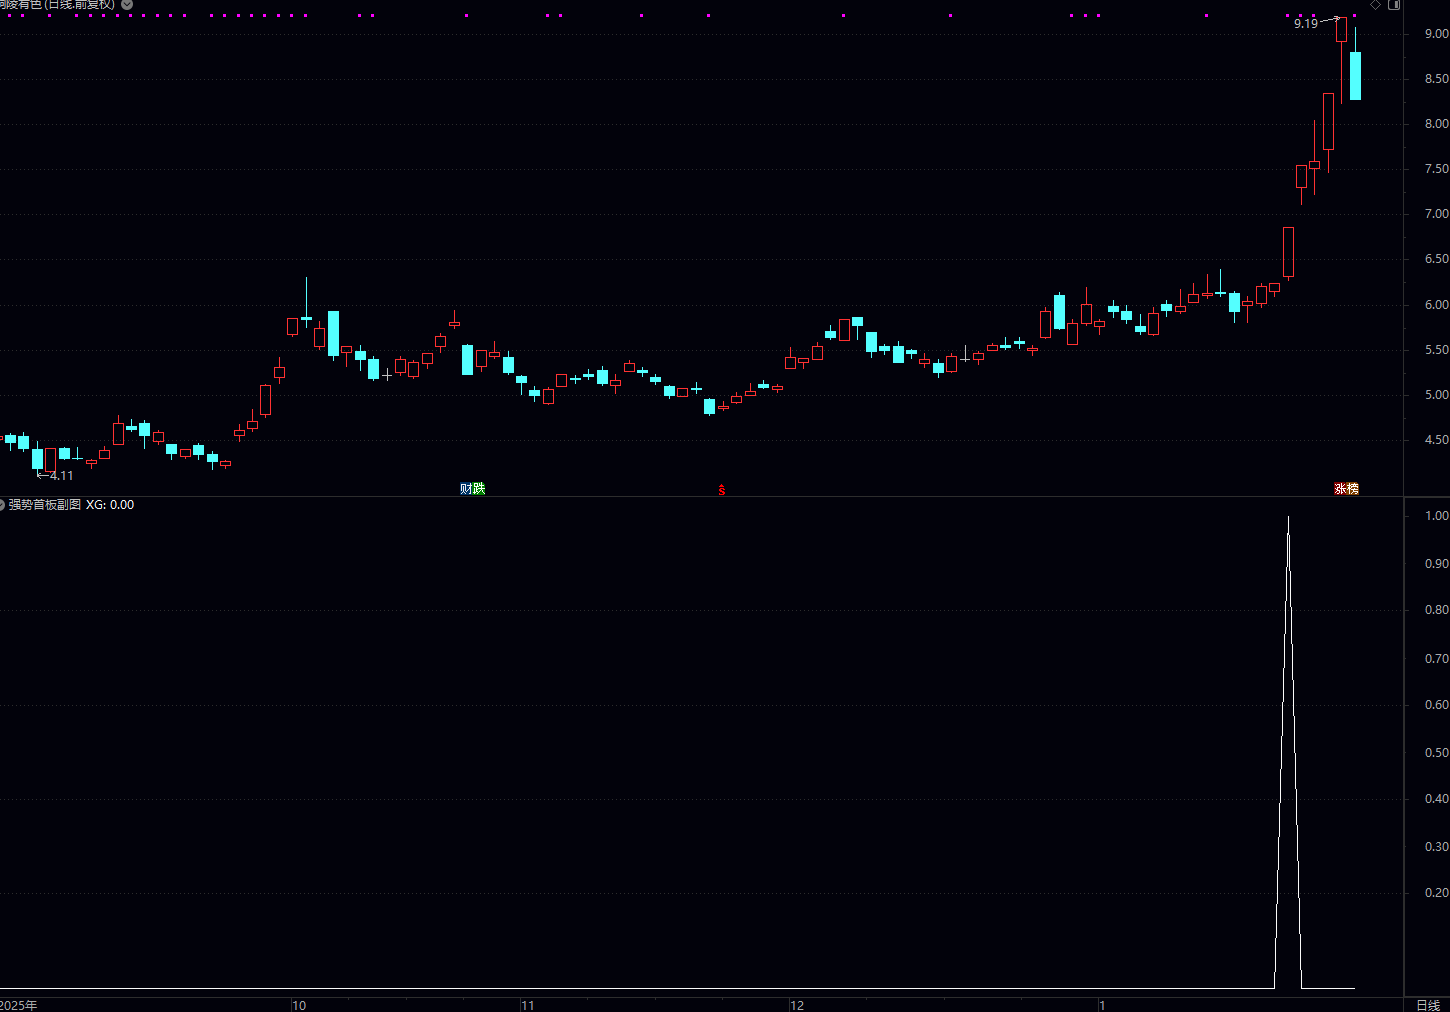Click the 4.11 low price label

62,476
